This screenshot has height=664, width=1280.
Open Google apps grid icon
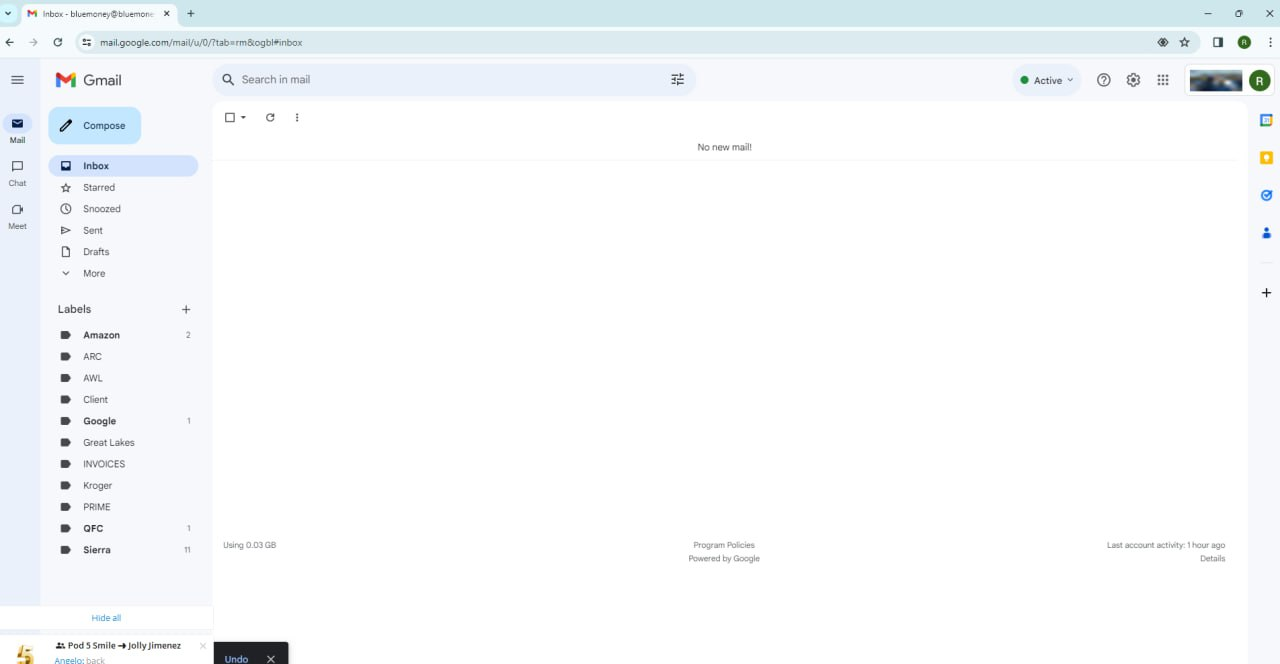(1163, 80)
